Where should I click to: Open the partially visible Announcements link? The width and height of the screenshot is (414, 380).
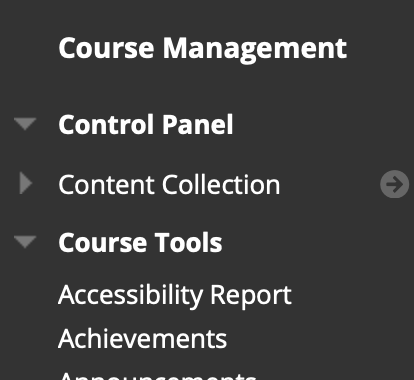[x=157, y=376]
